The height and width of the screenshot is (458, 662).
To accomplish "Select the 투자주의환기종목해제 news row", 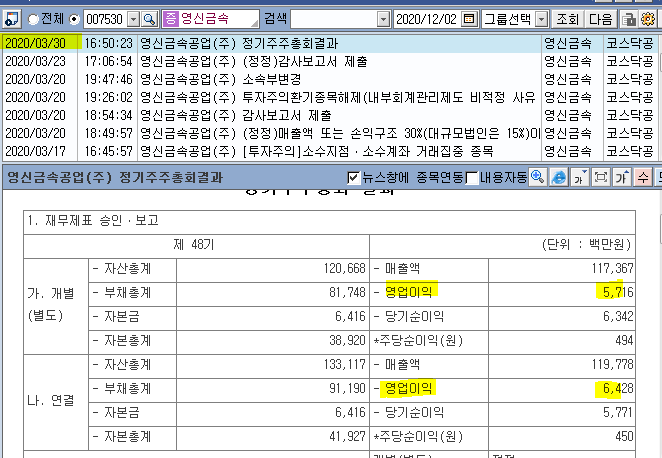I will point(329,98).
